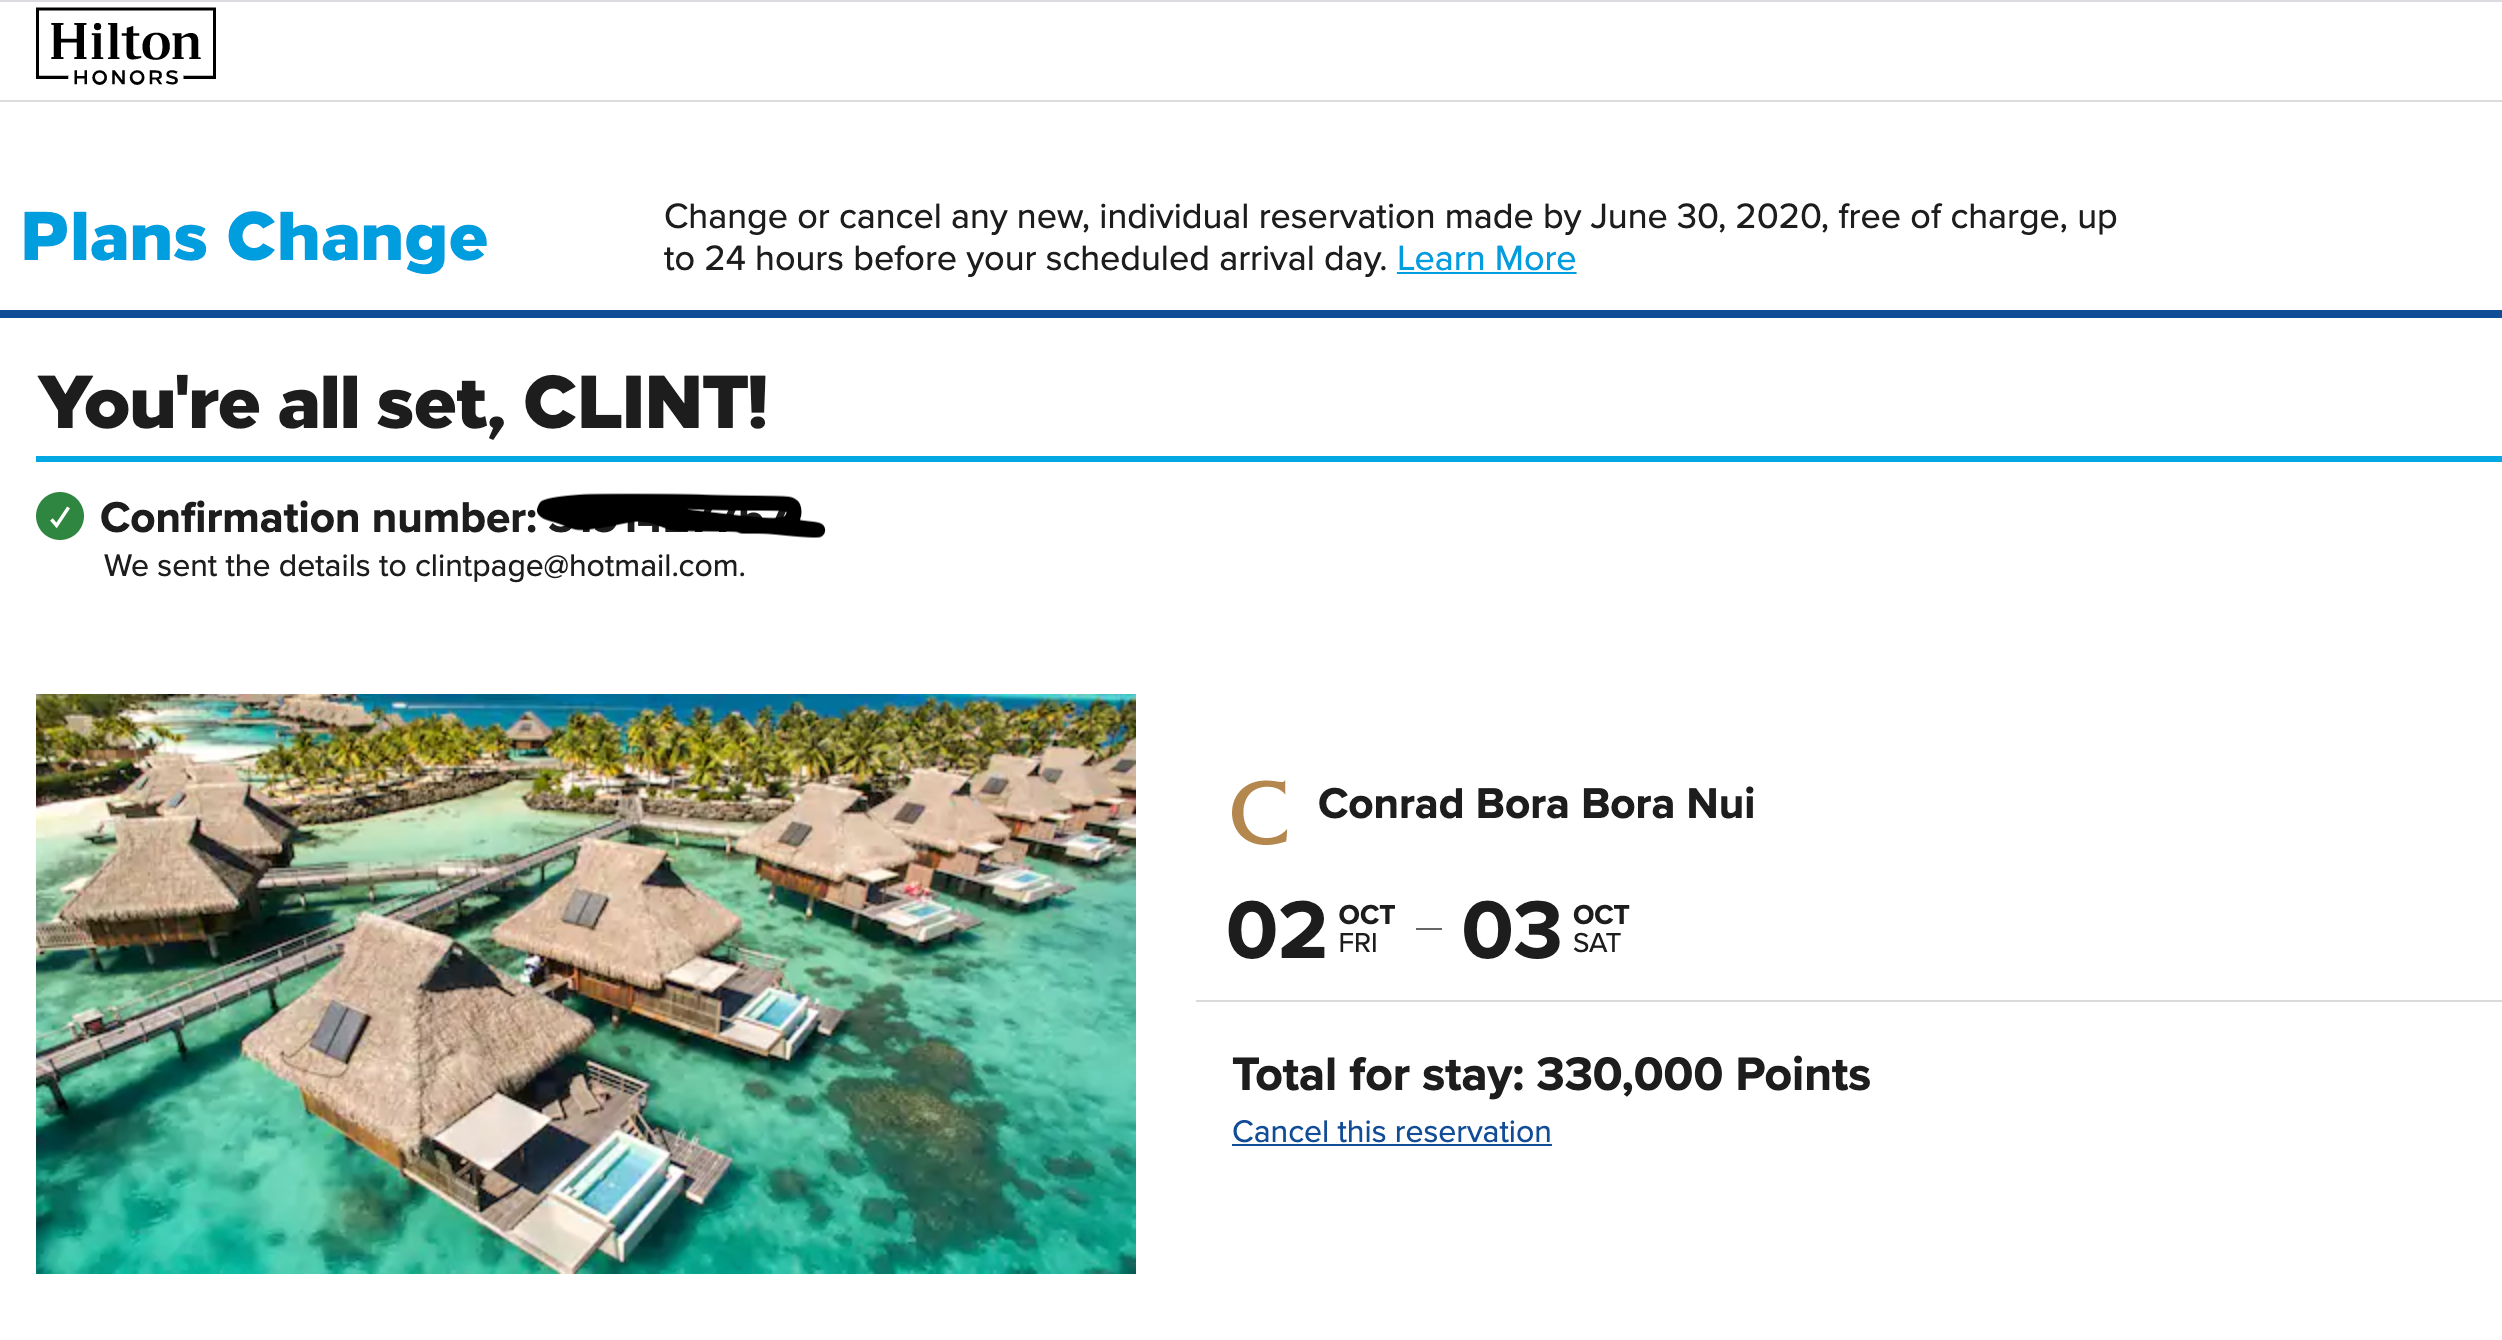Click the gold Conrad "C" logo
This screenshot has height=1340, width=2502.
coord(1259,812)
